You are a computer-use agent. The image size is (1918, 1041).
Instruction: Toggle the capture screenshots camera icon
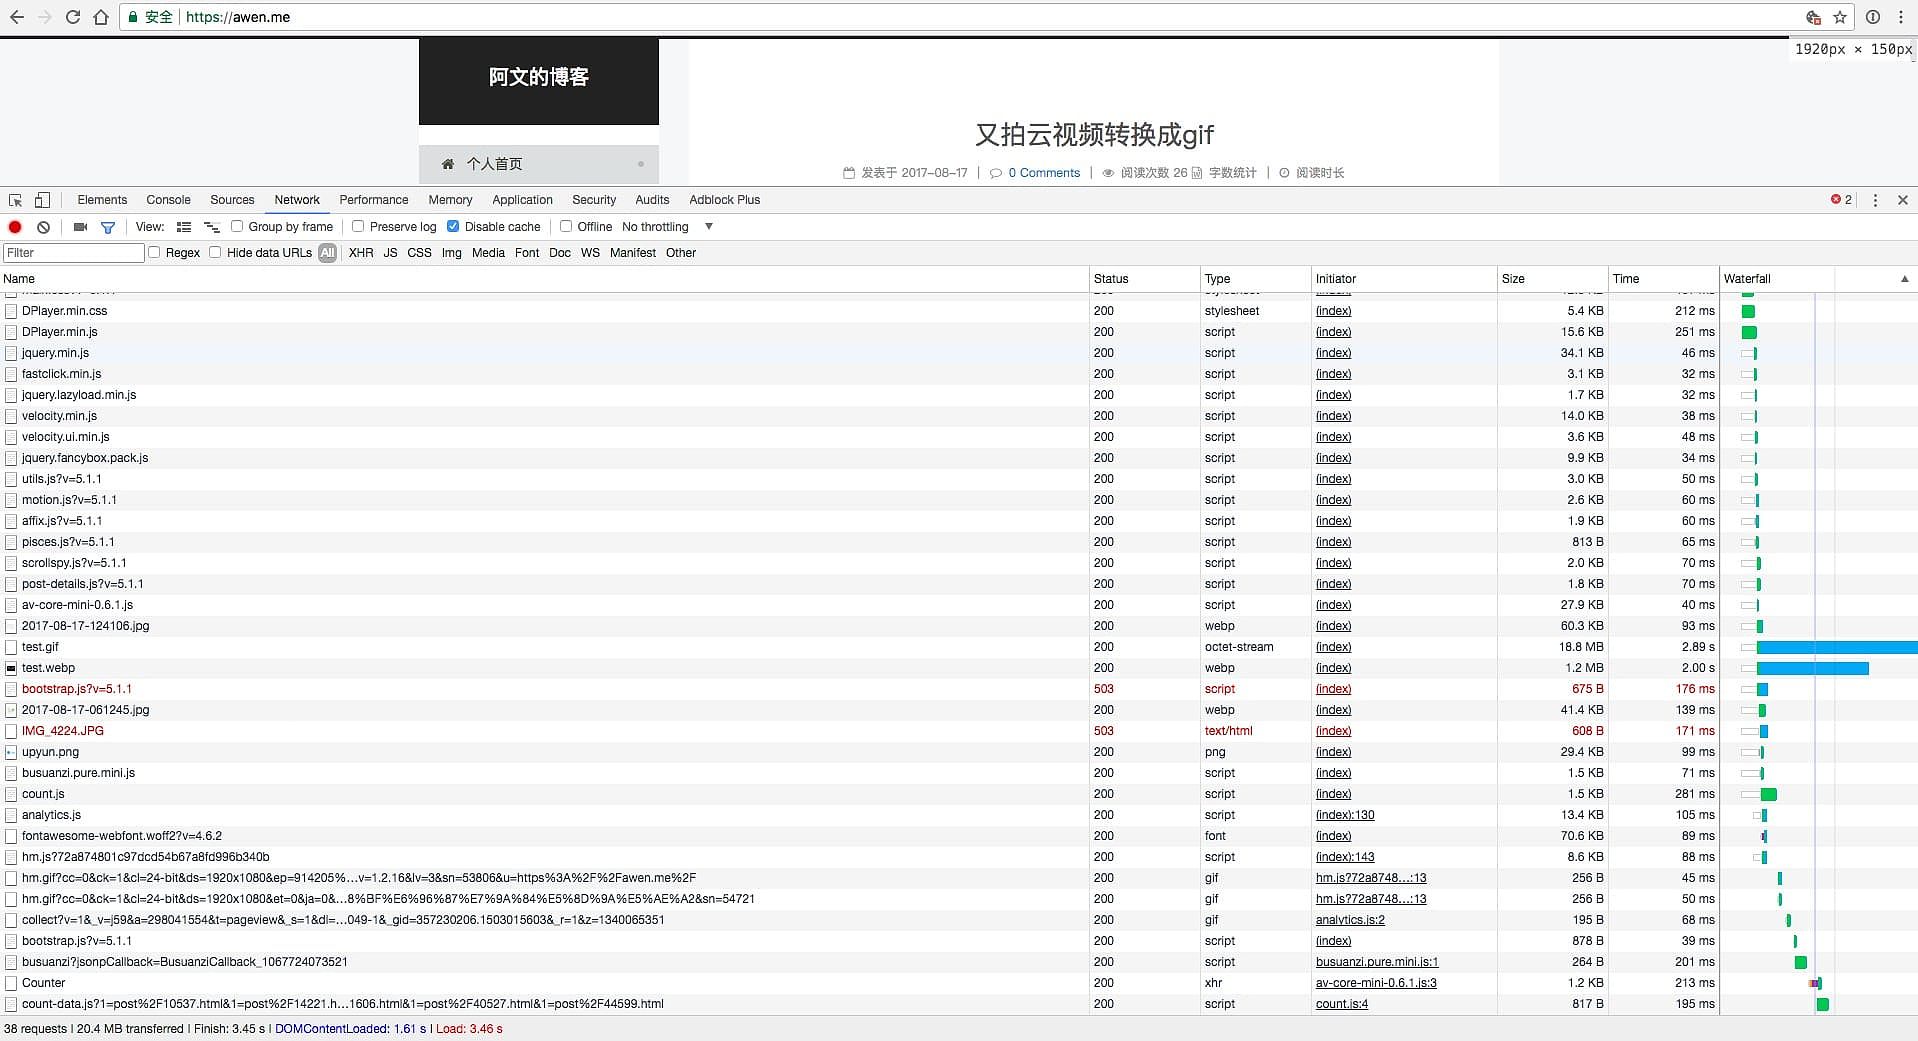[x=81, y=227]
